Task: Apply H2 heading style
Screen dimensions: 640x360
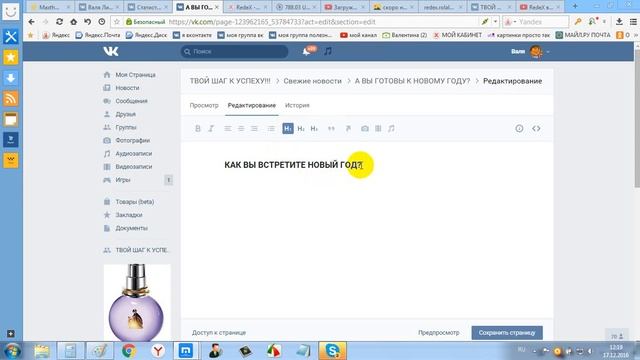Action: pos(301,129)
